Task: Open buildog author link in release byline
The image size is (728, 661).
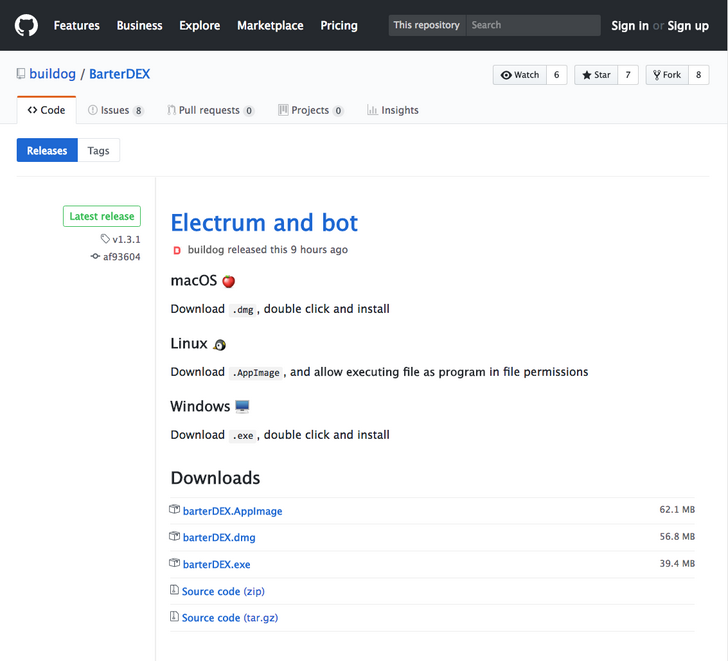Action: [x=206, y=250]
